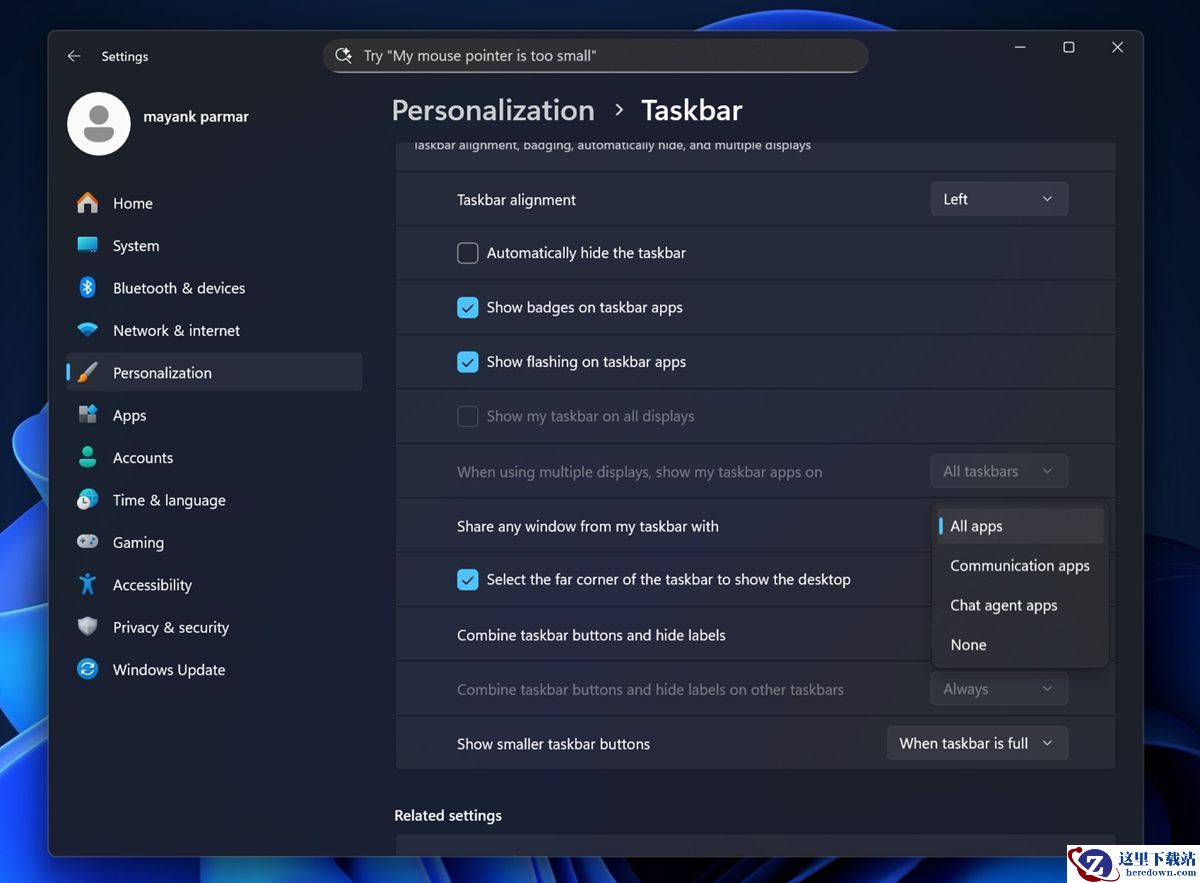This screenshot has width=1200, height=883.
Task: Open Home via its house icon
Action: pos(88,203)
